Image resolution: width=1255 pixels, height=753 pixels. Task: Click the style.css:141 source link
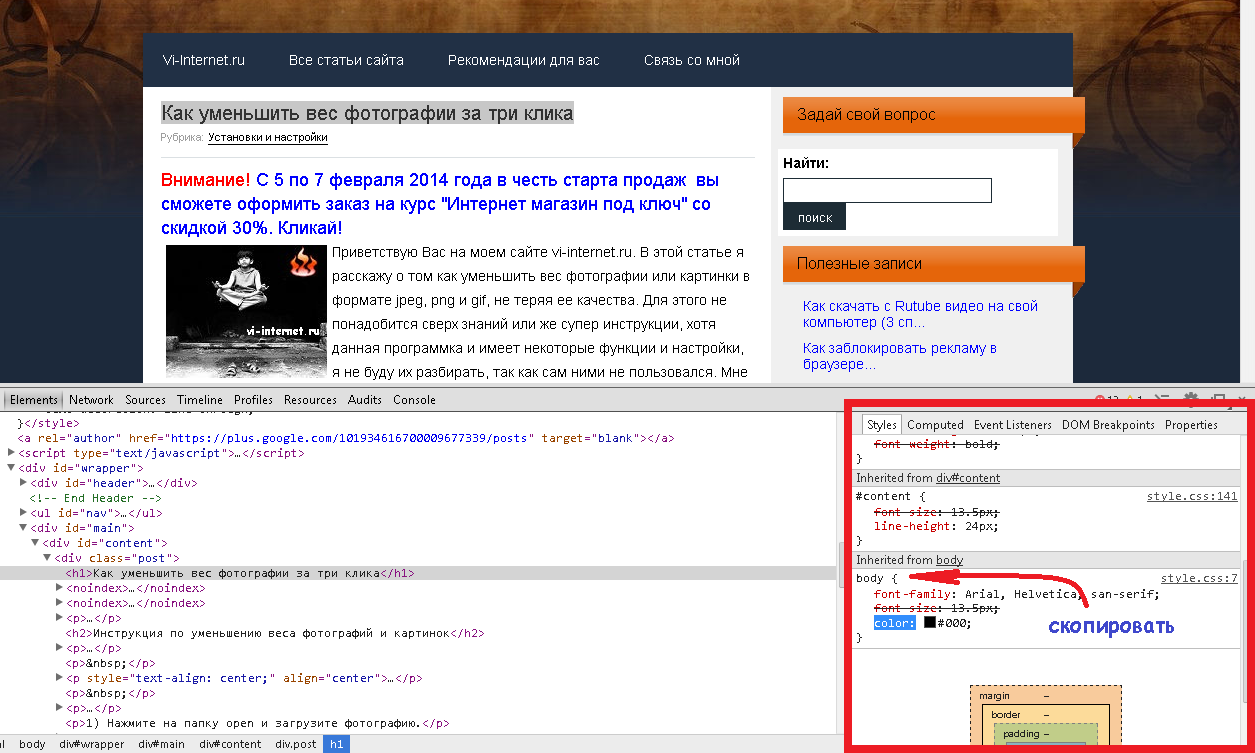1191,496
